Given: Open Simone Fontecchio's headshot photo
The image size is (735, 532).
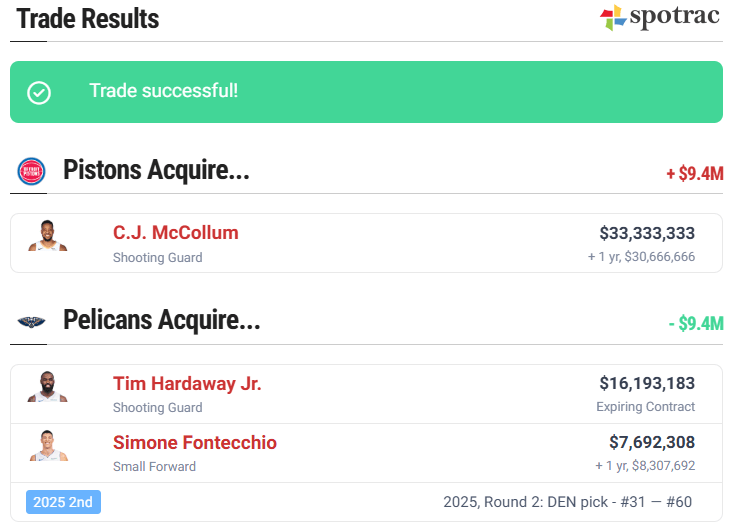Looking at the screenshot, I should click(48, 446).
